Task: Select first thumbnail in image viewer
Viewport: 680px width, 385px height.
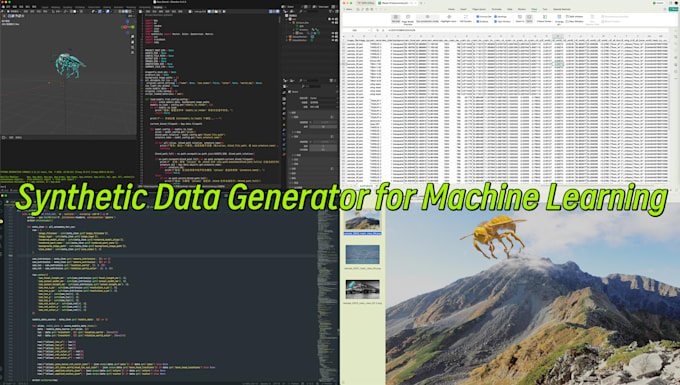Action: click(x=363, y=221)
